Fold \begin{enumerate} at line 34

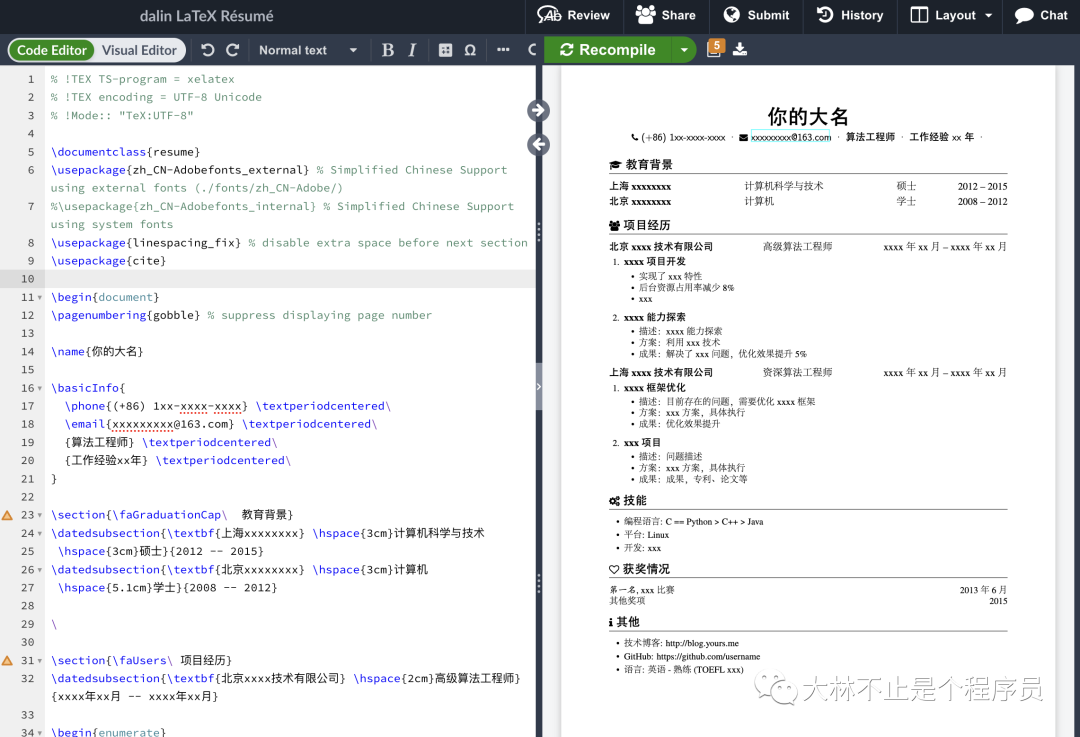(40, 733)
